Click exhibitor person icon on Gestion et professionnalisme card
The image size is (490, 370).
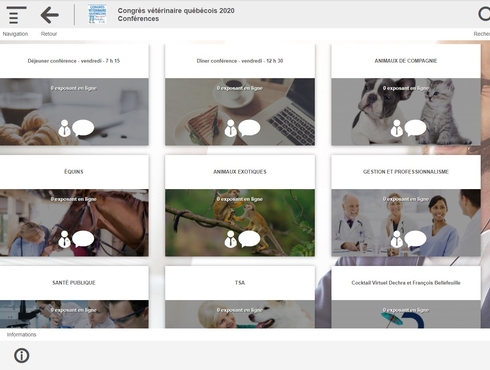396,239
